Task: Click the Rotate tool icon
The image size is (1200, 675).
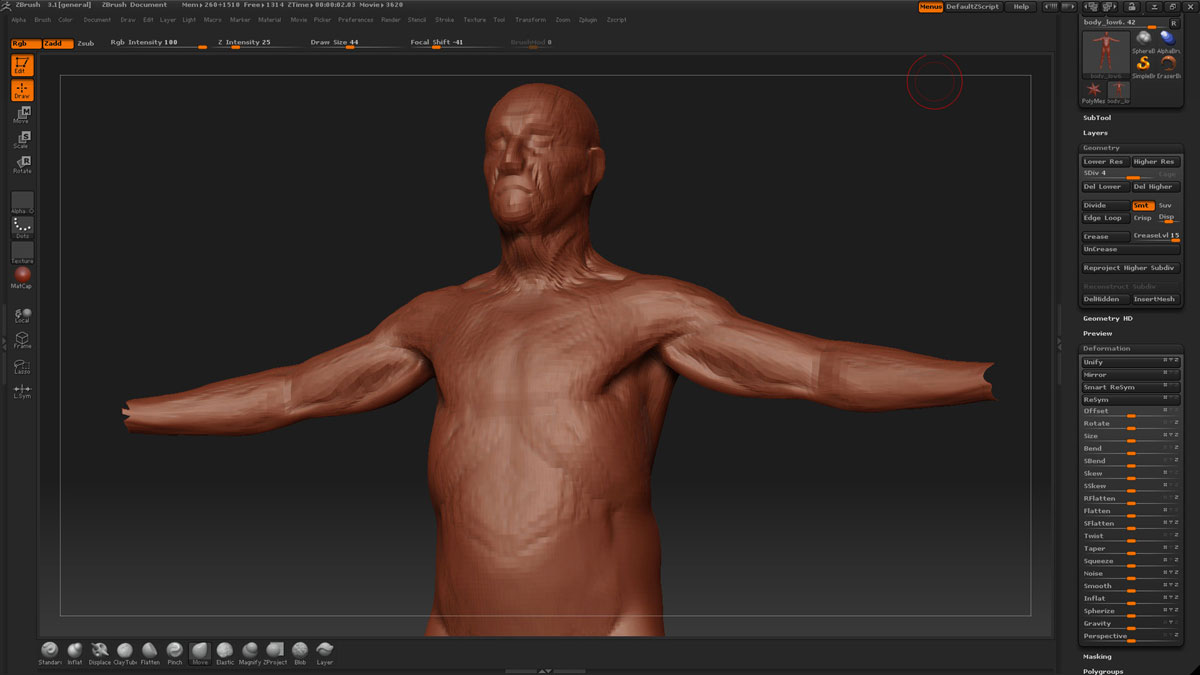Action: [x=22, y=164]
